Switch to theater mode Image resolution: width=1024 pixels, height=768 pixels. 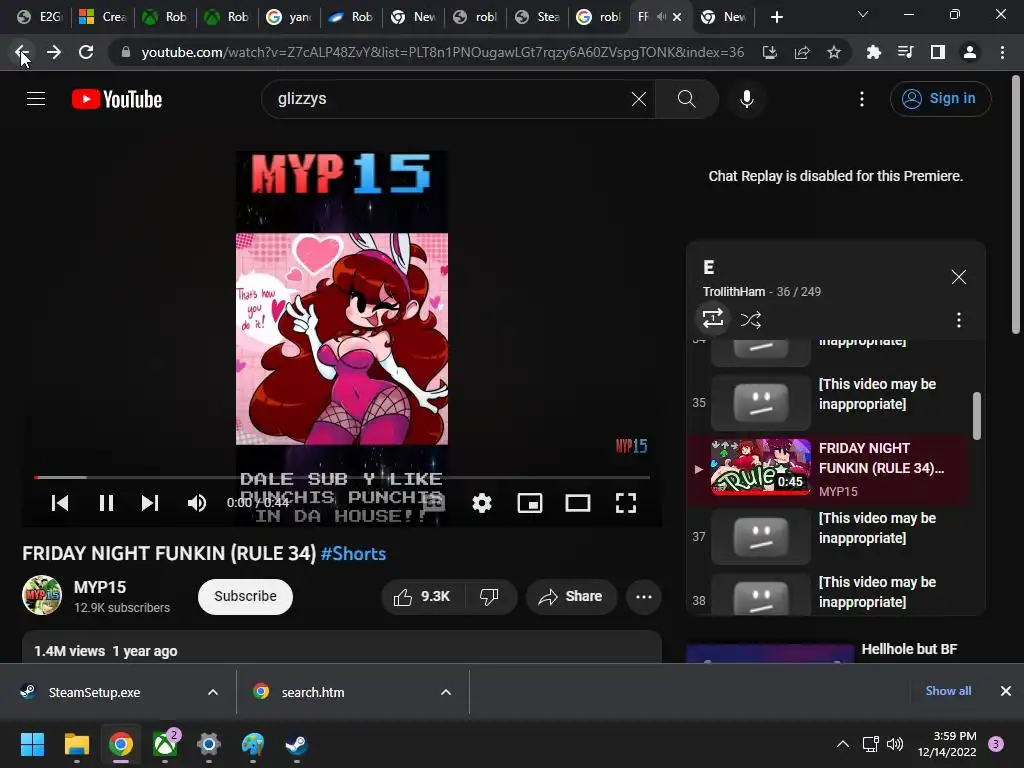578,503
